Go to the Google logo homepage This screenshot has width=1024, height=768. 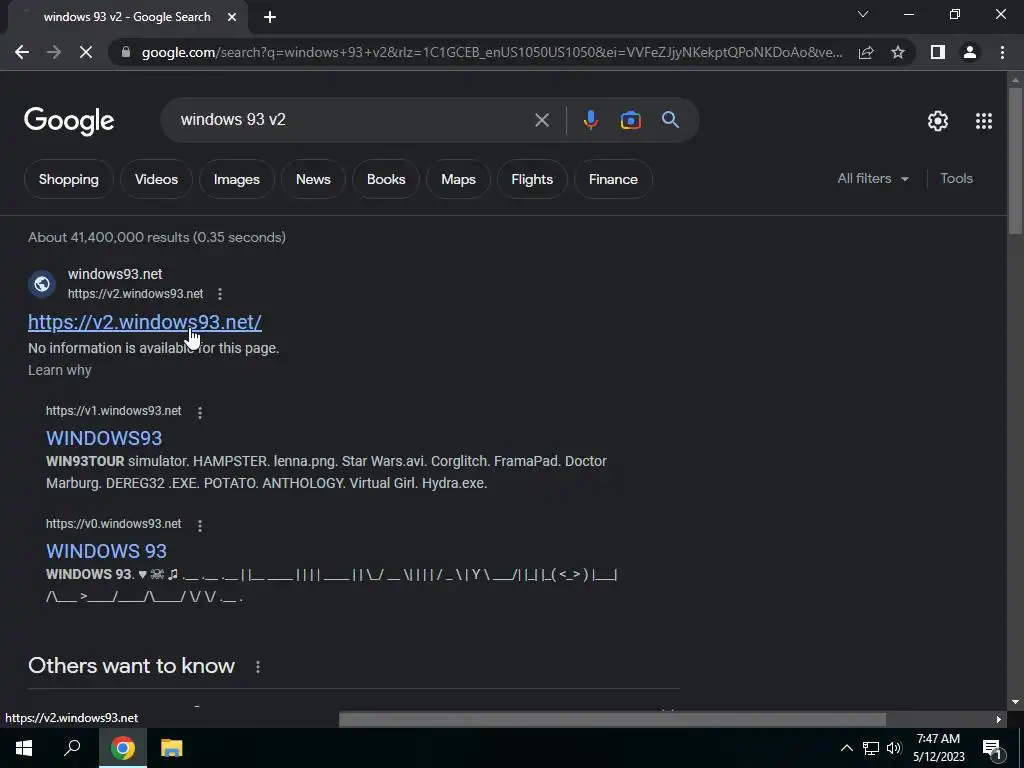(69, 121)
